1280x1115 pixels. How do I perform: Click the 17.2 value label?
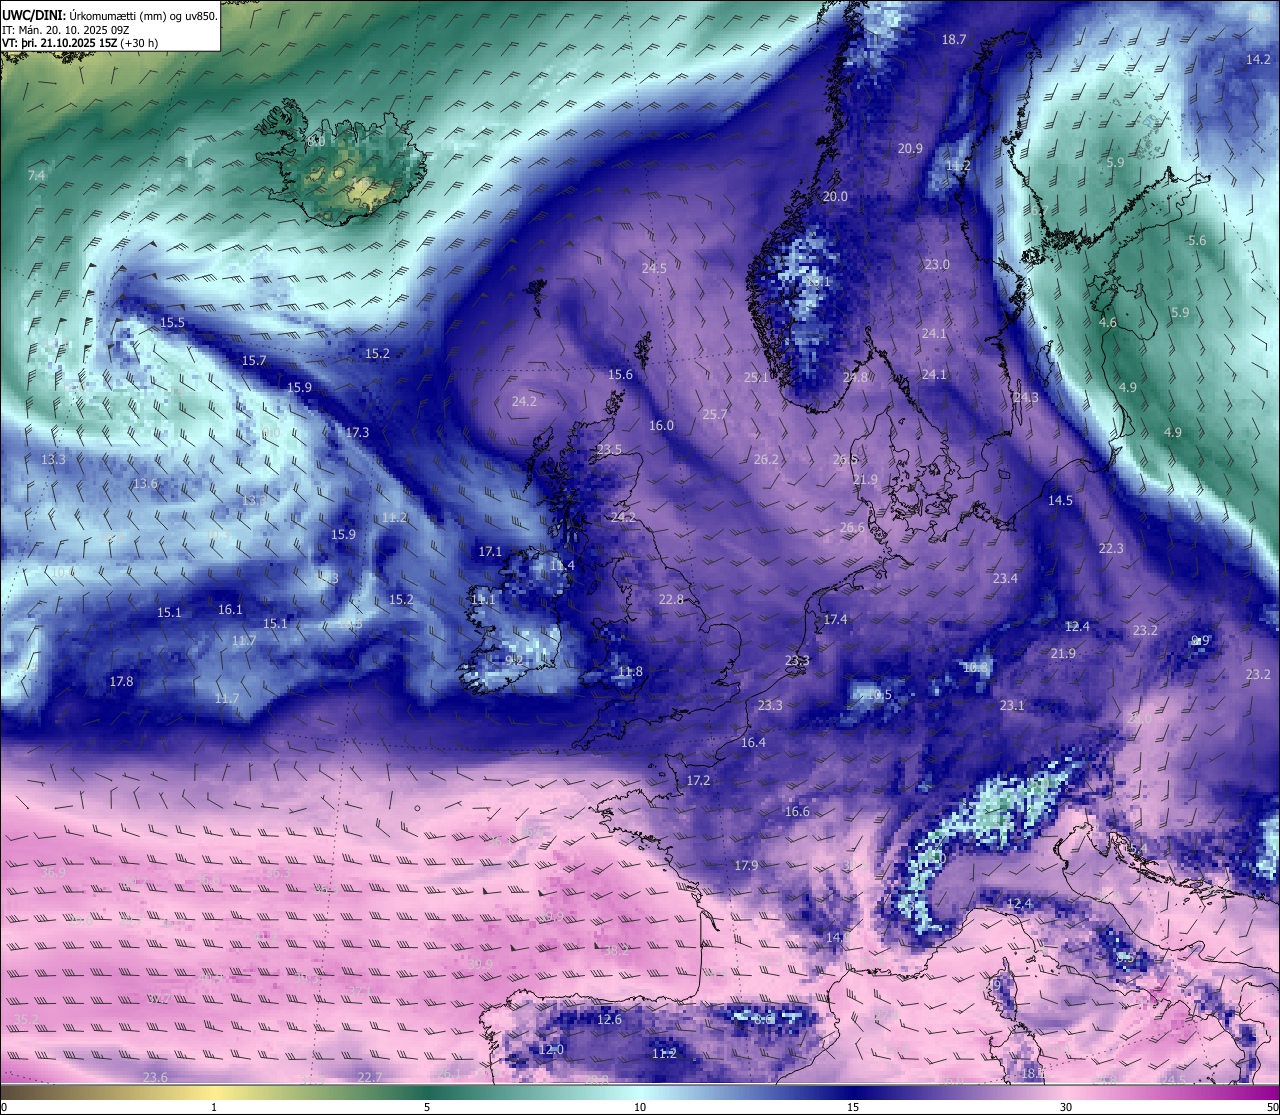coord(698,781)
